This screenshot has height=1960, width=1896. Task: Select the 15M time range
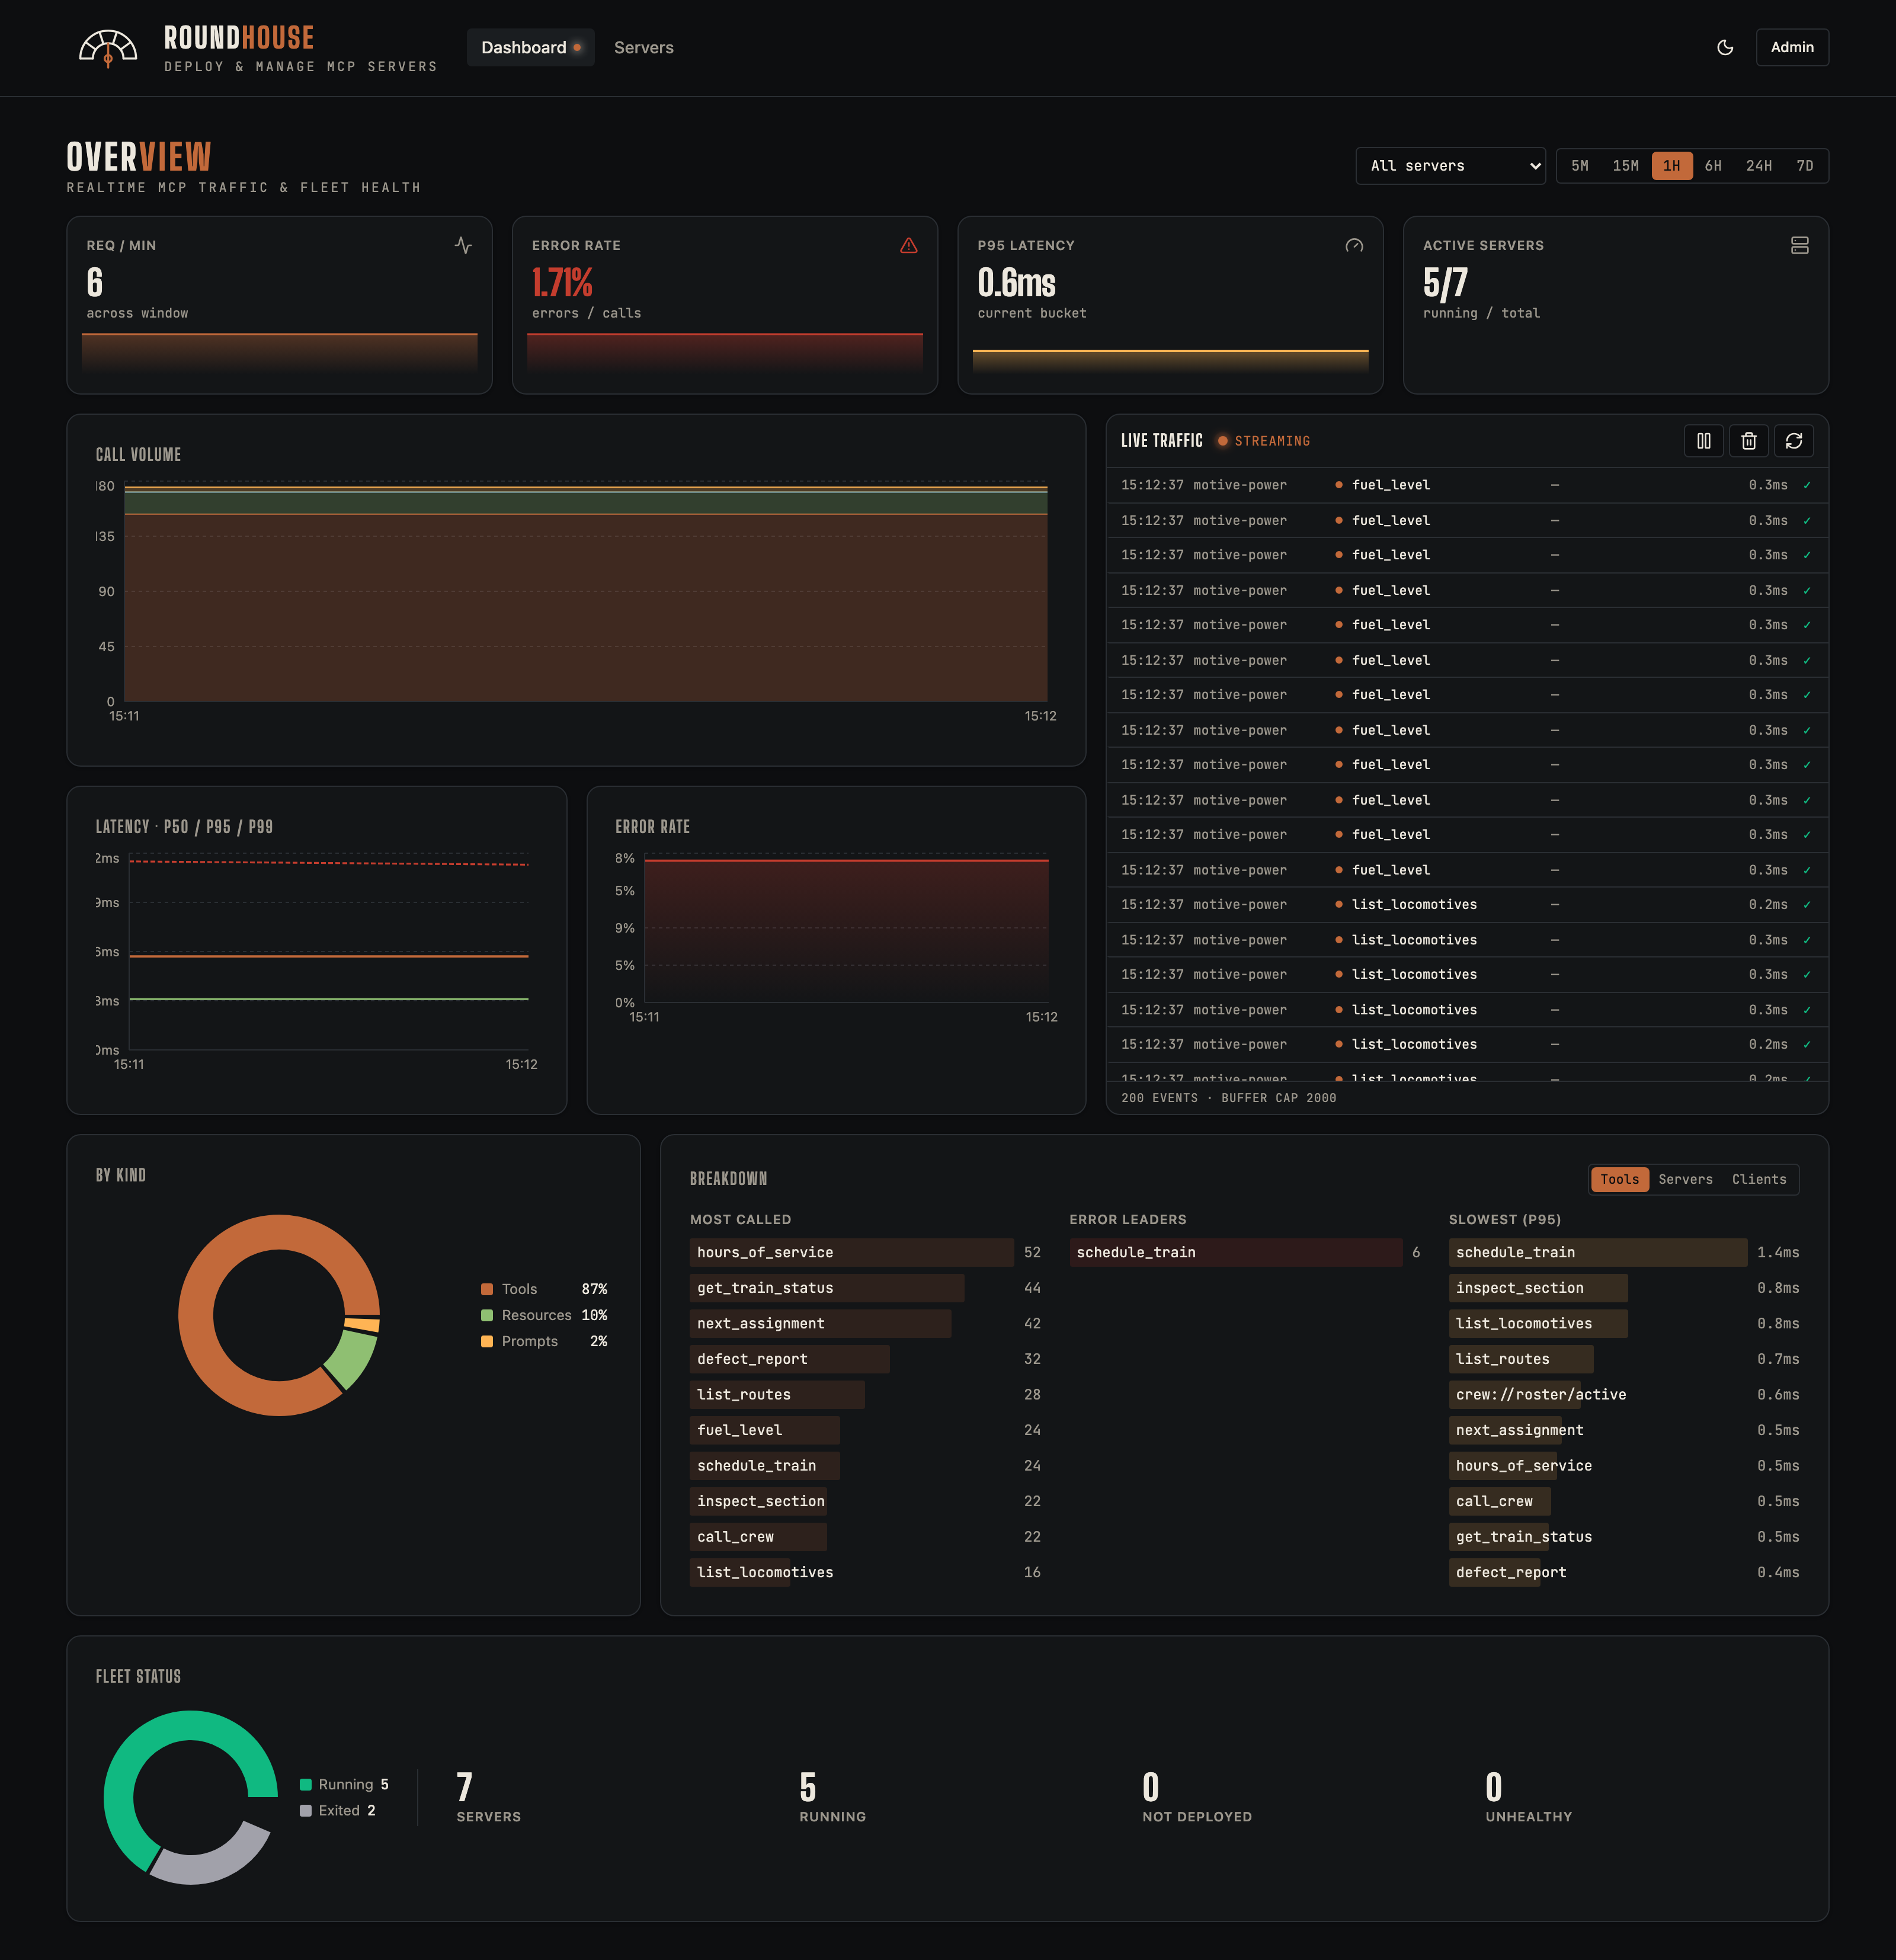point(1626,166)
